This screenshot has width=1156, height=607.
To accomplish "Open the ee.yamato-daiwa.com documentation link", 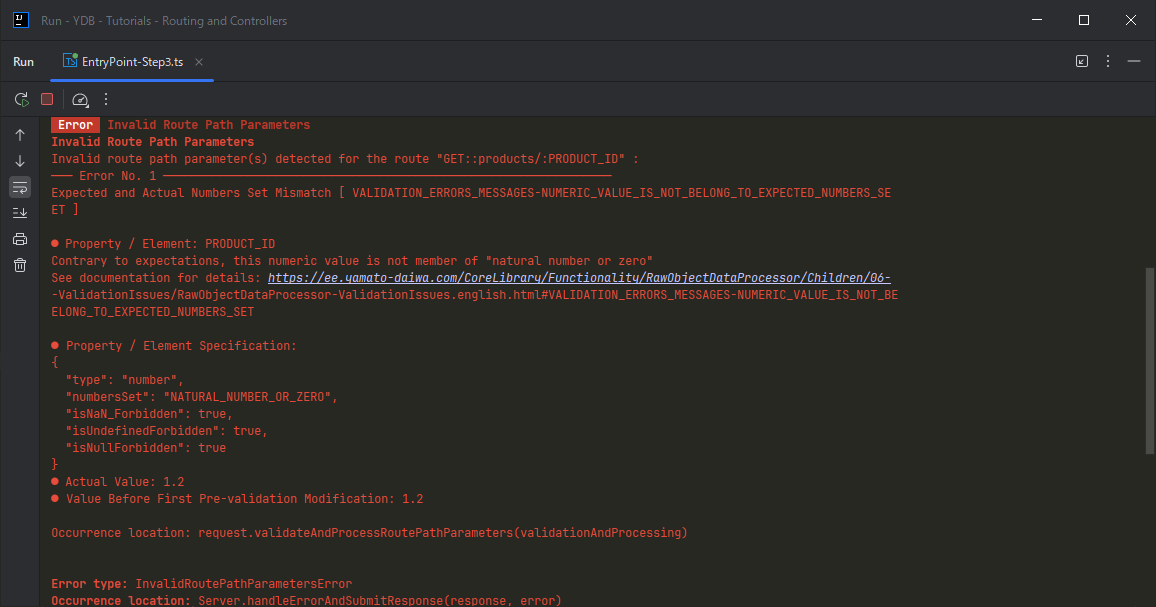I will (x=579, y=278).
